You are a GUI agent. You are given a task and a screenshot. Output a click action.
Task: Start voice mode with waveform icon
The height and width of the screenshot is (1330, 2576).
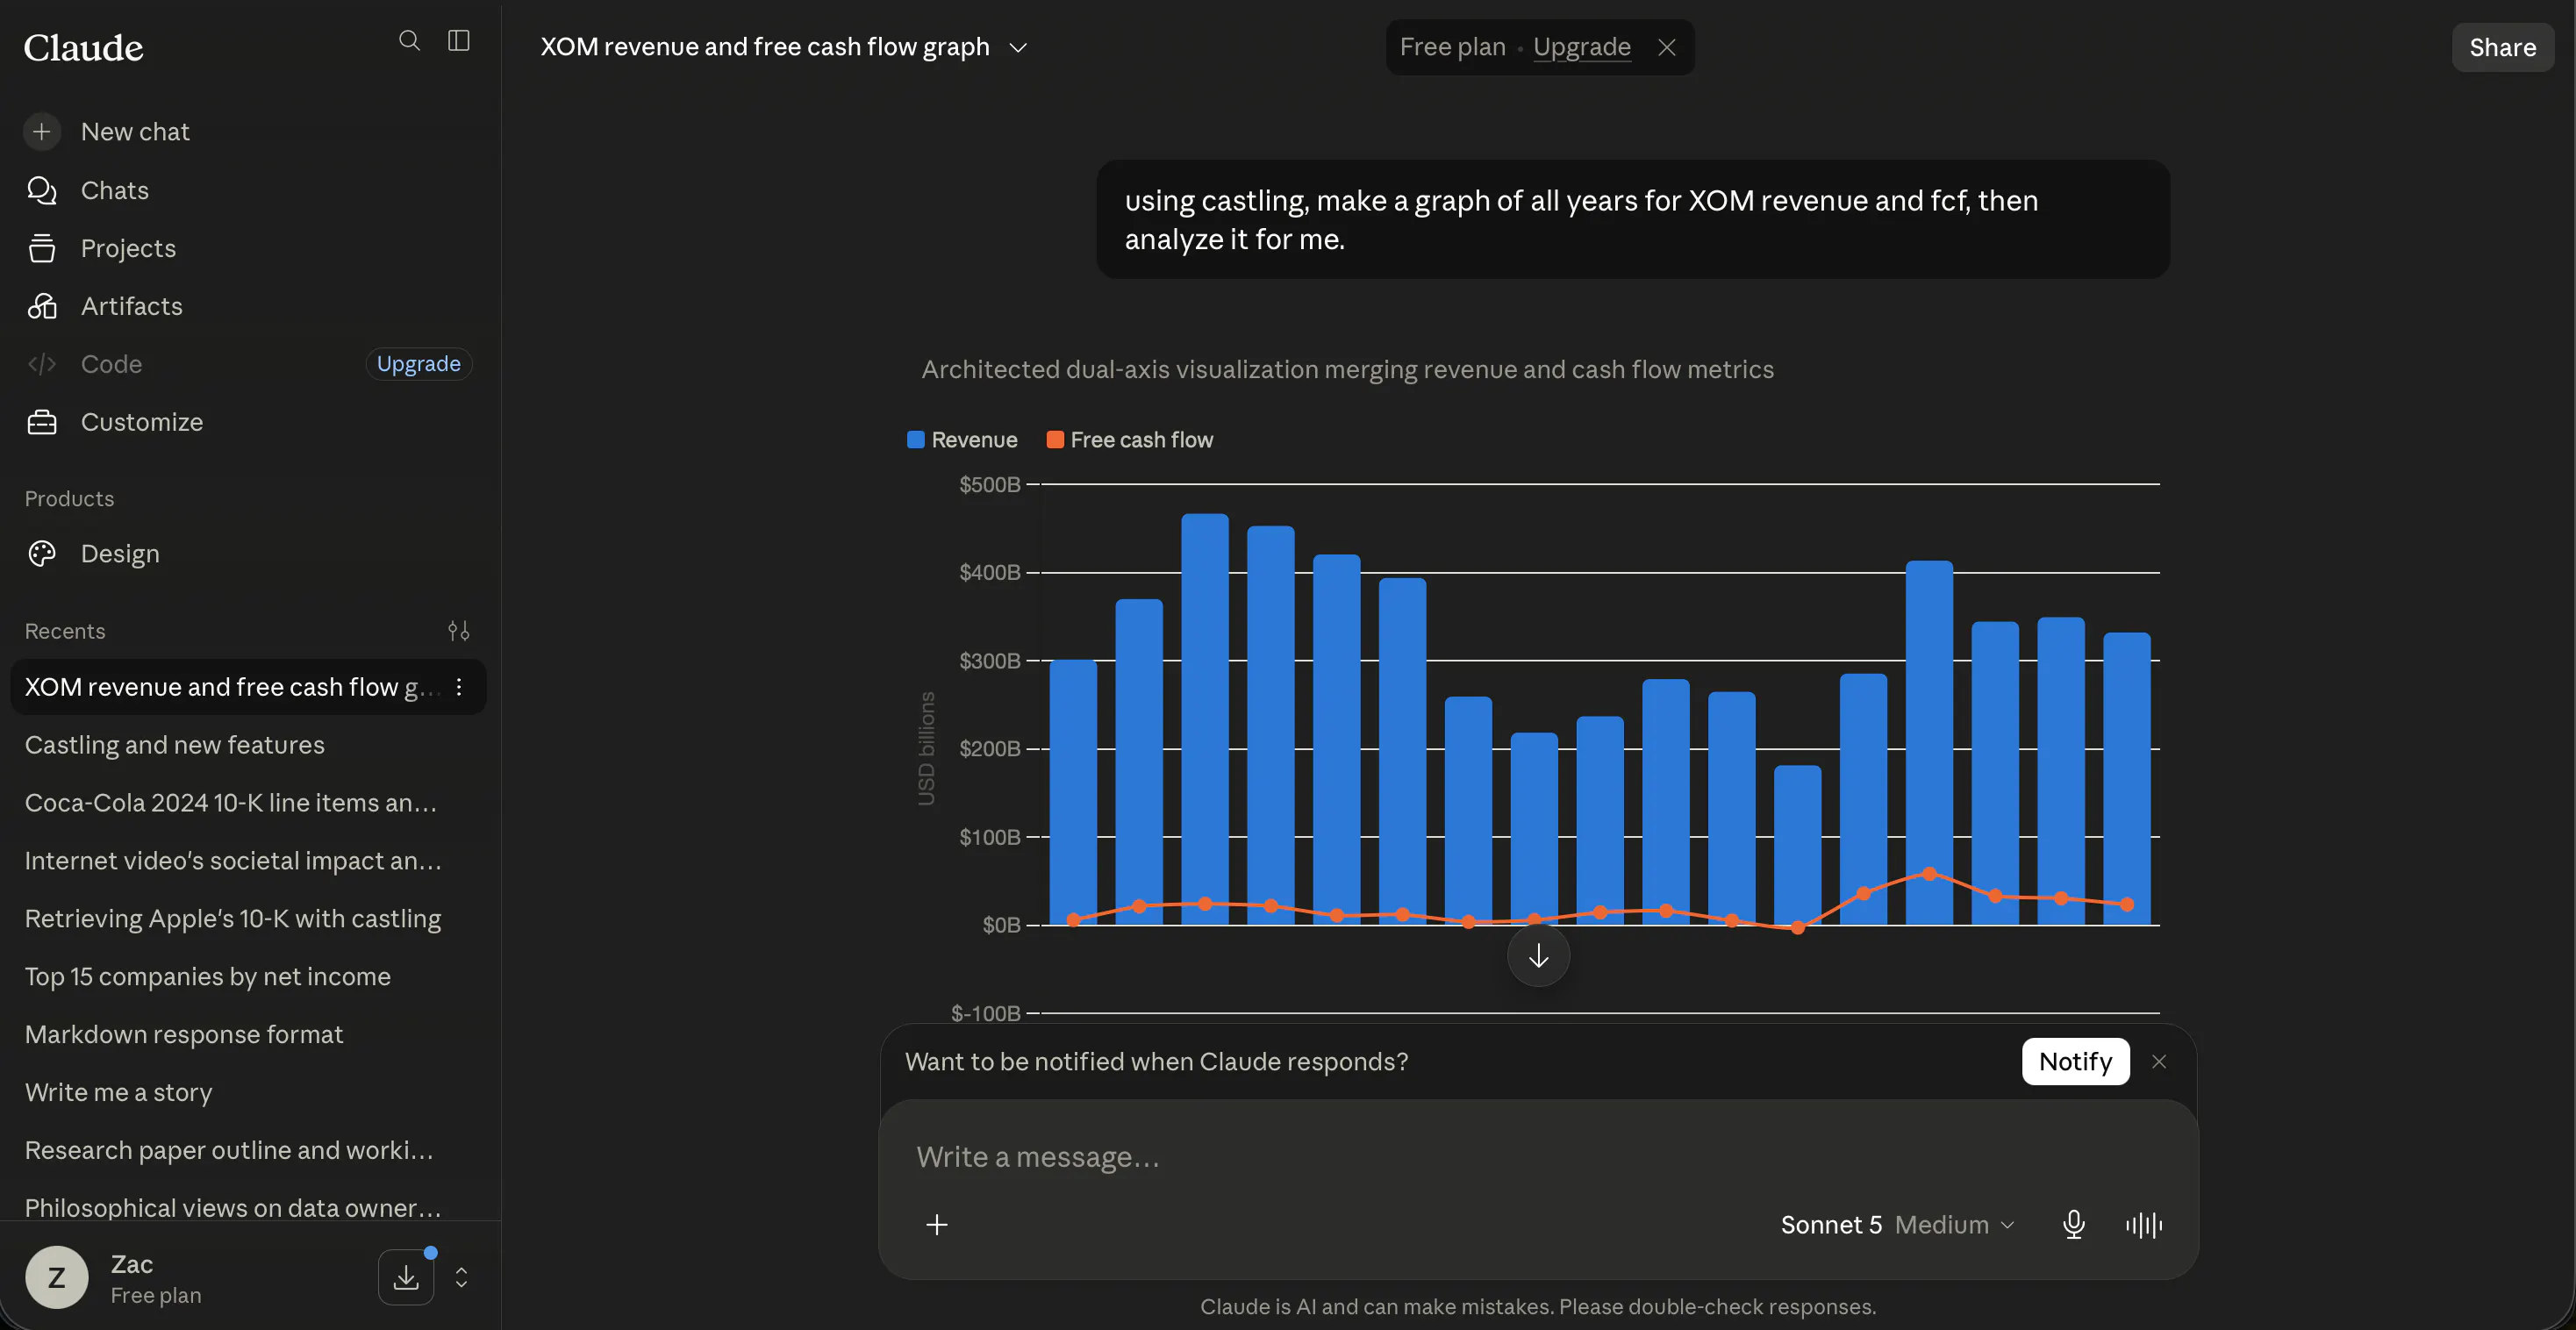click(2144, 1225)
